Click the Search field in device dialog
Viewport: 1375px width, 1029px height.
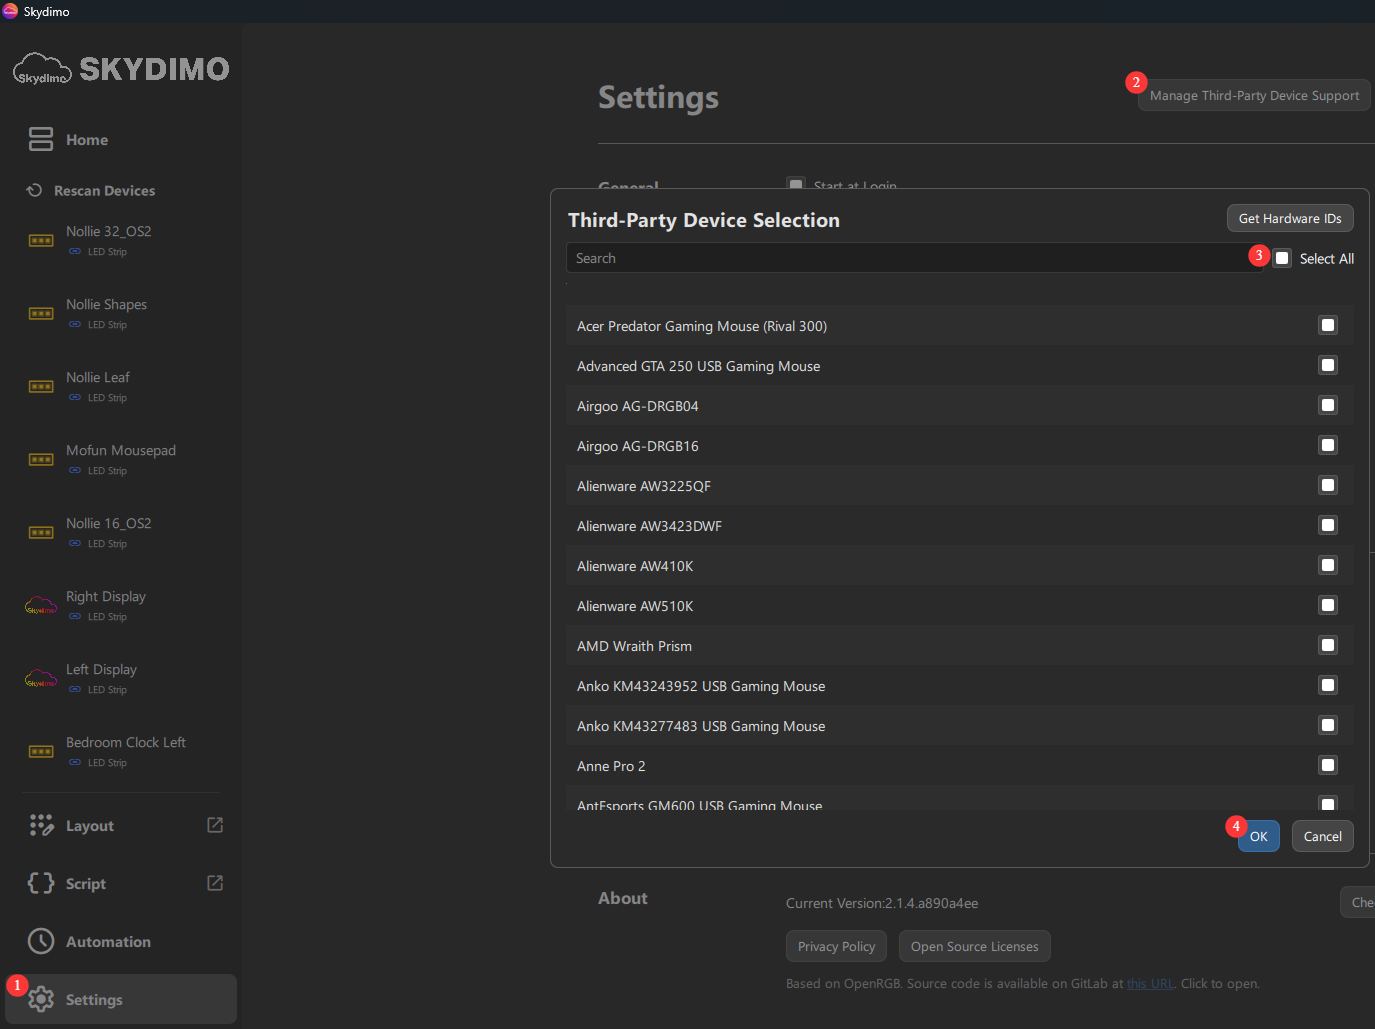(916, 258)
